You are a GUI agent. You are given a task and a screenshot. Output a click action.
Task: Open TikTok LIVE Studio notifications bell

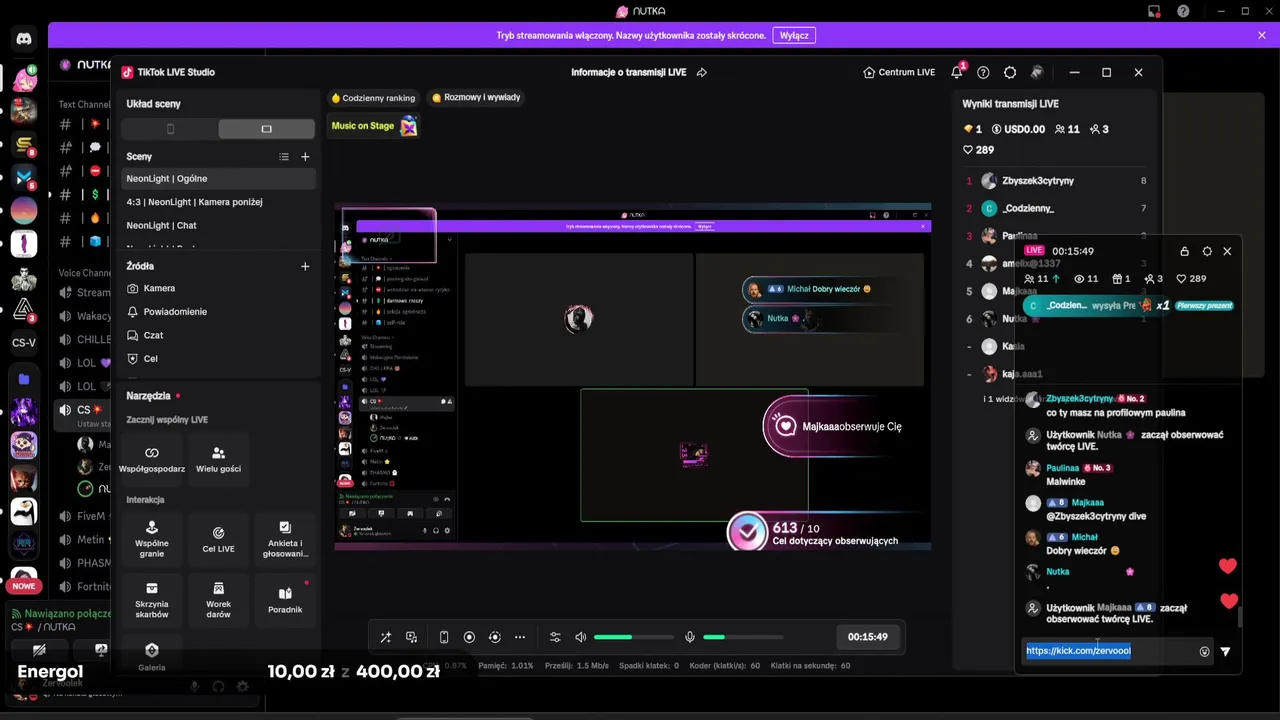click(957, 72)
